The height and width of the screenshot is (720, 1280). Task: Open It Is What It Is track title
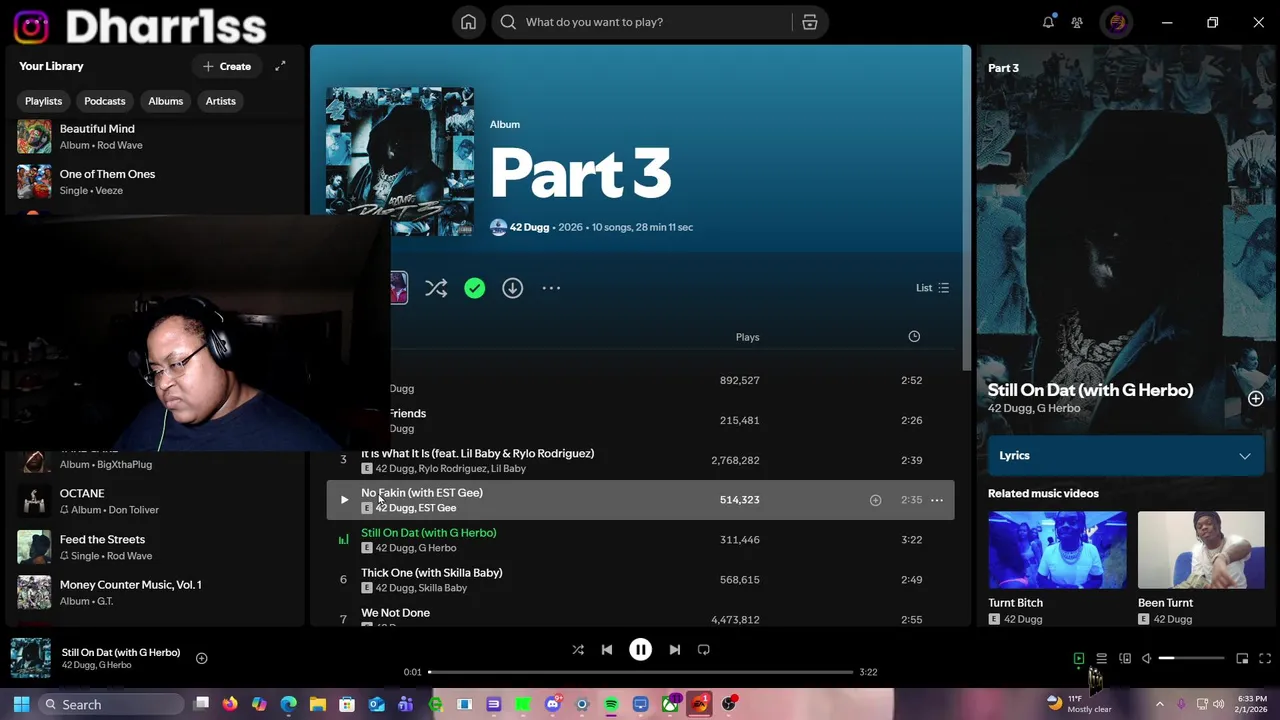(x=477, y=453)
